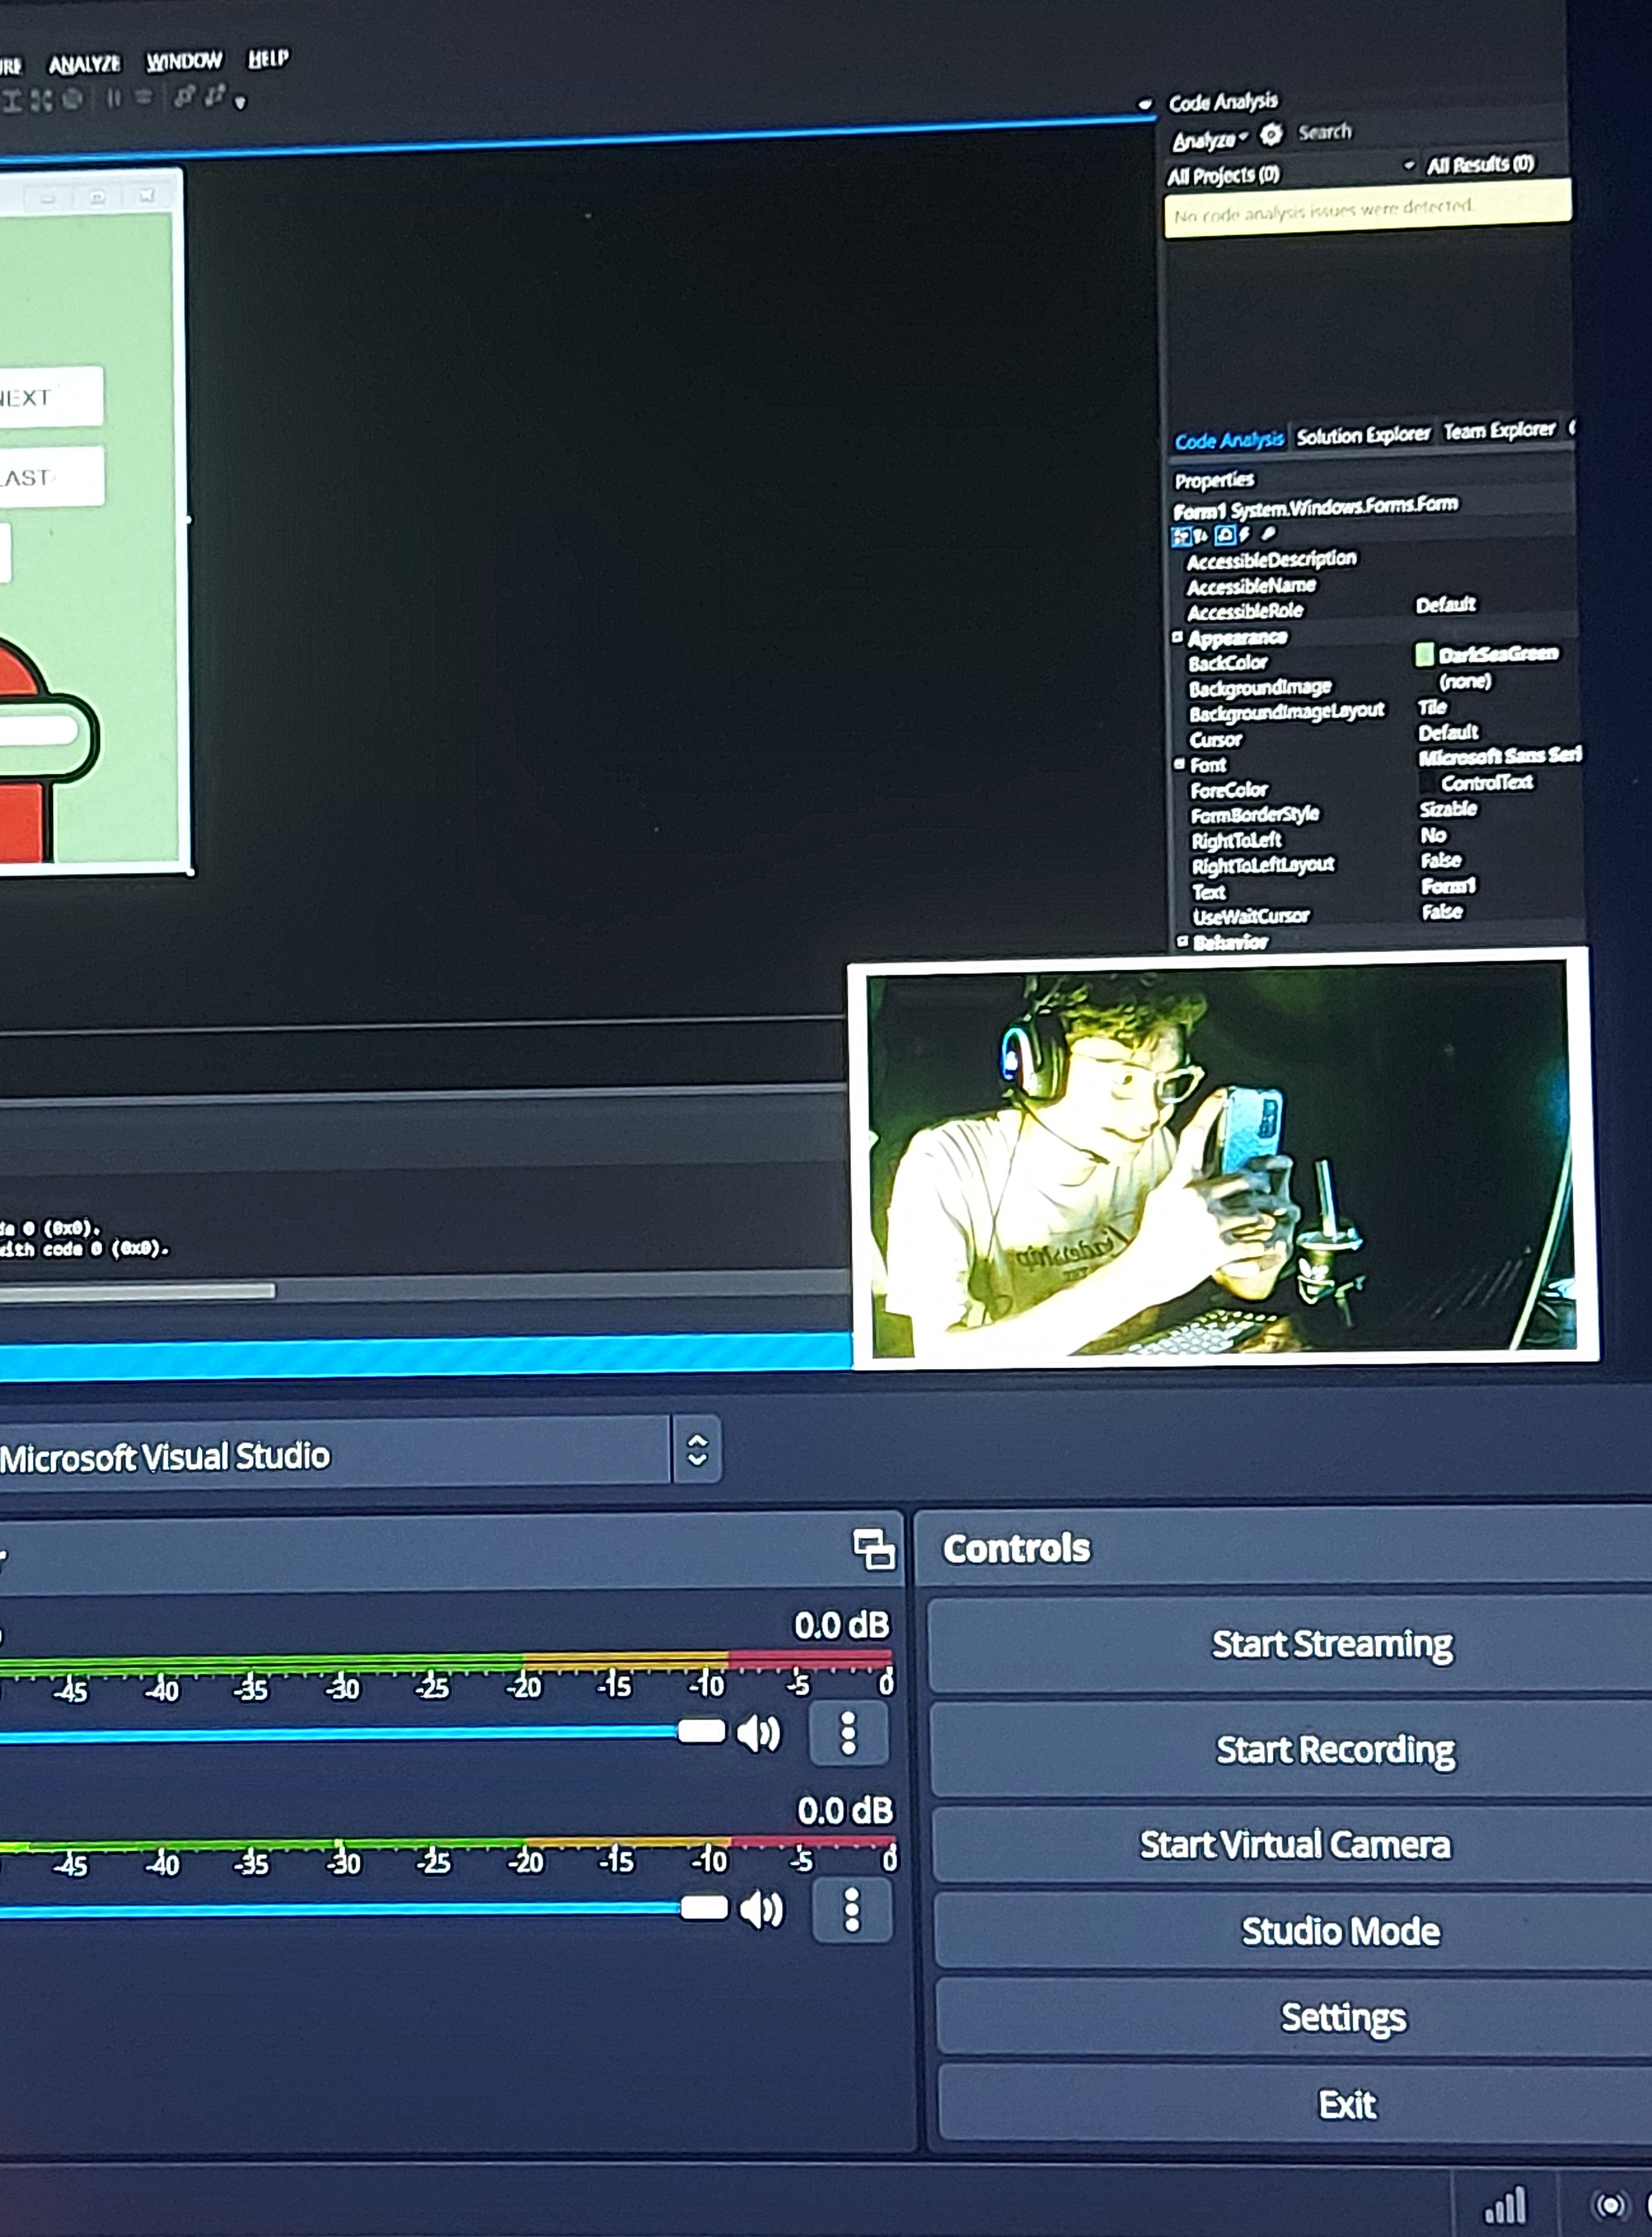Image resolution: width=1652 pixels, height=2237 pixels.
Task: Click the Output window horizontal scrollbar
Action: pyautogui.click(x=137, y=1291)
